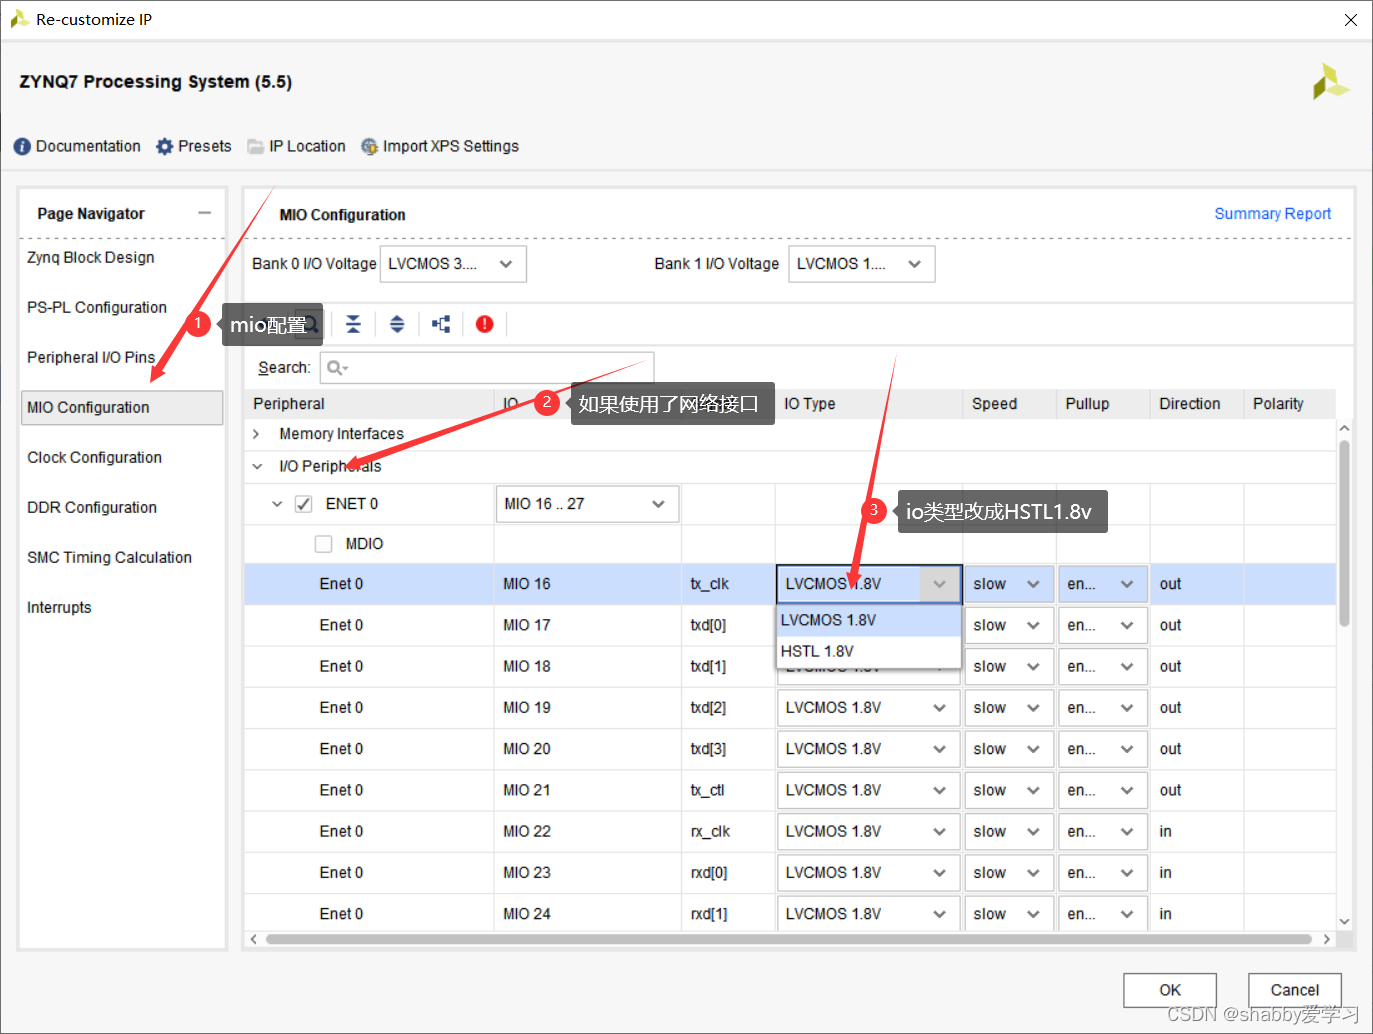Click the vertical scrollbar thumb in MIO table
The image size is (1373, 1034).
[x=1344, y=533]
